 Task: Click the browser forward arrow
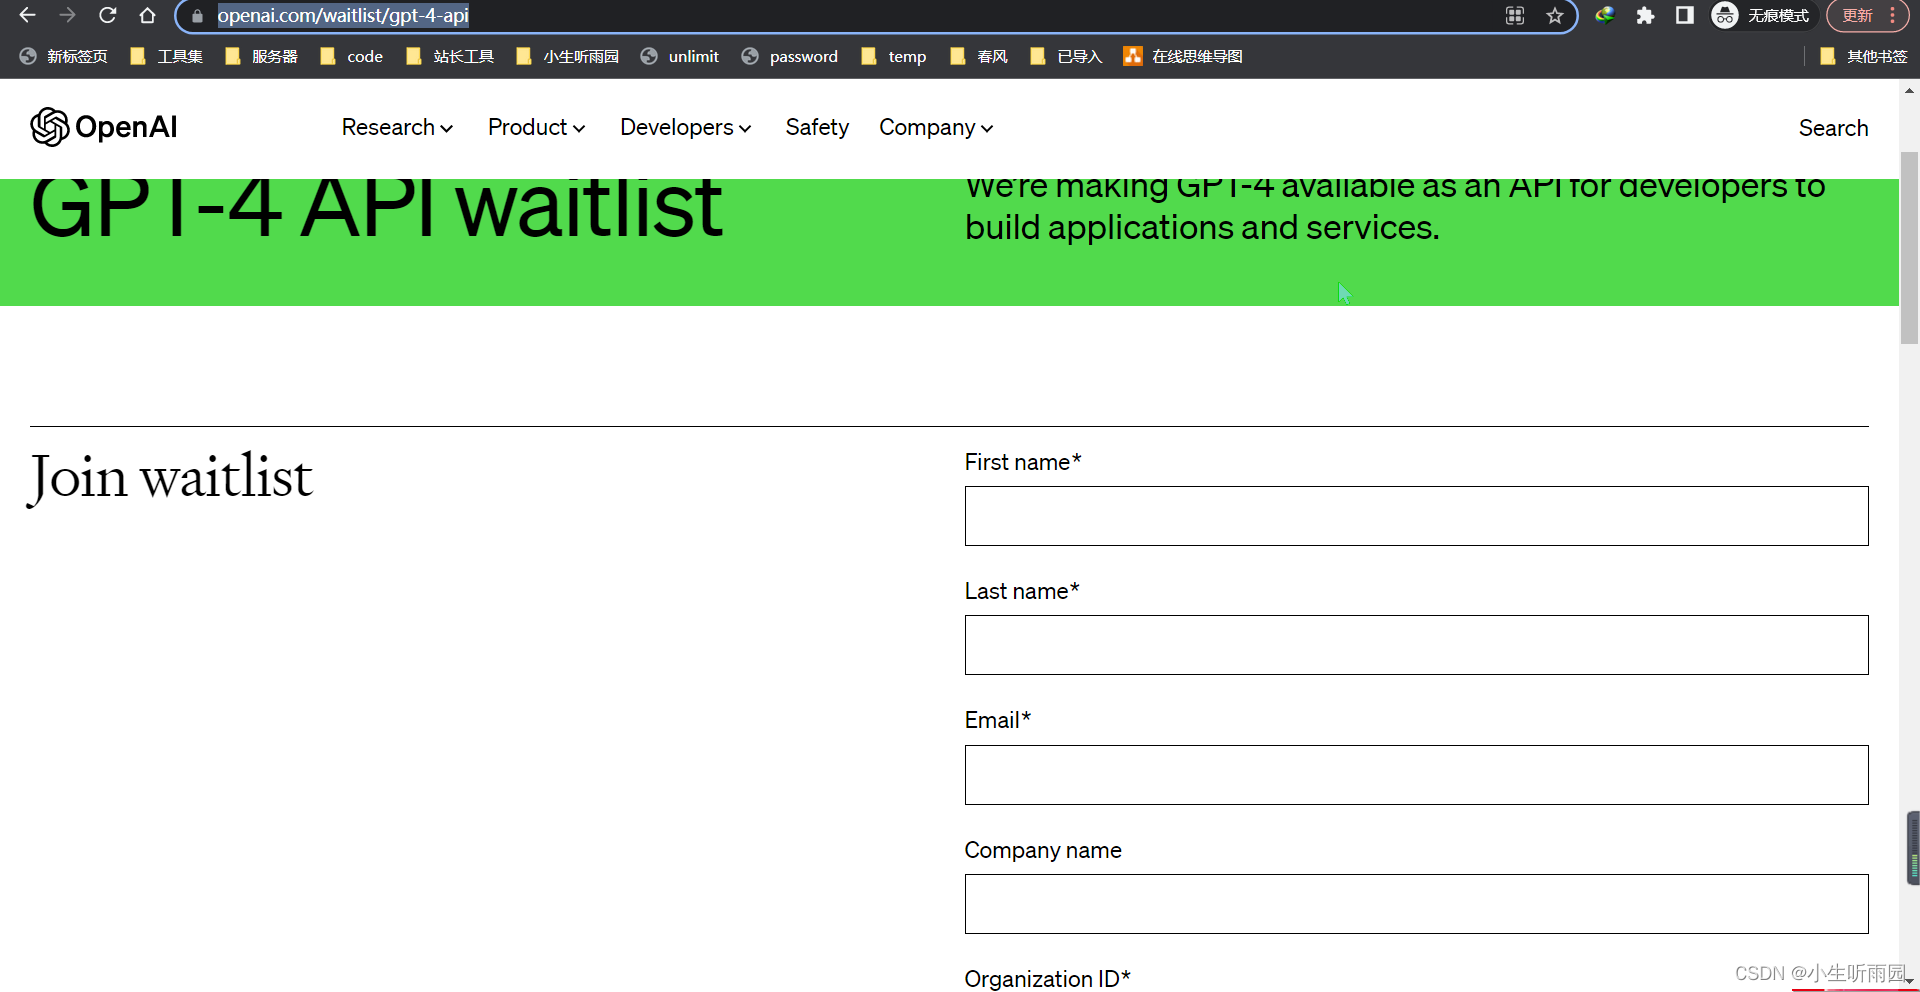click(x=67, y=15)
